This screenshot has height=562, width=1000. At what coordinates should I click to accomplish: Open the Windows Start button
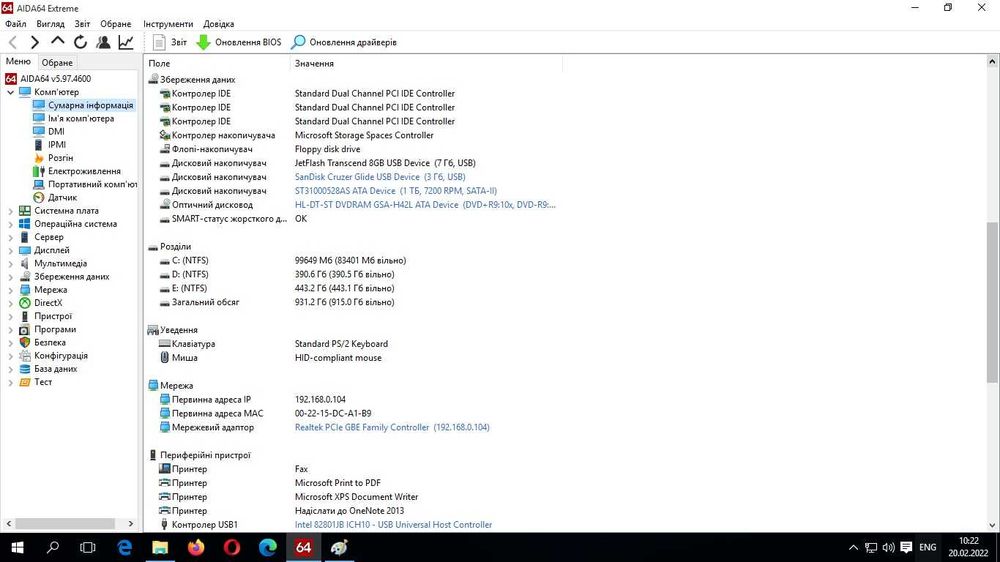pyautogui.click(x=17, y=547)
